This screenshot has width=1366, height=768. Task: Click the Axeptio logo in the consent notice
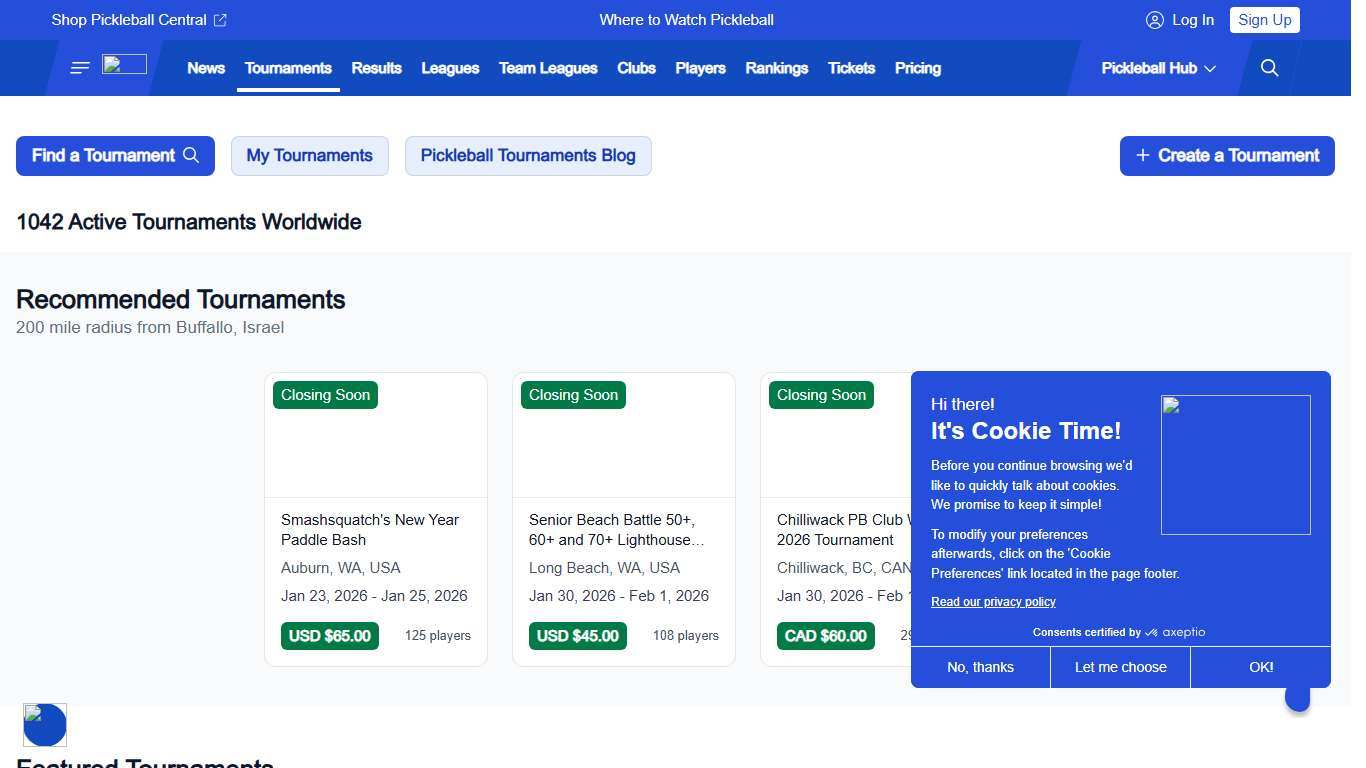(1178, 632)
